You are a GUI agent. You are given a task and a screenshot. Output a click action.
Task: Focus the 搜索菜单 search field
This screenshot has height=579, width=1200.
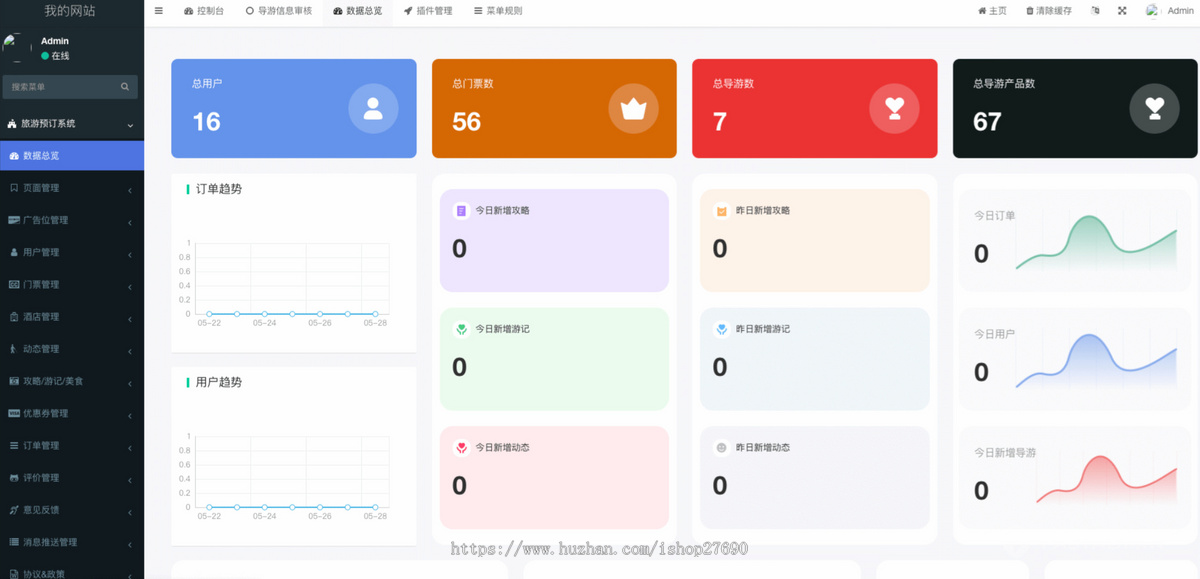(60, 87)
